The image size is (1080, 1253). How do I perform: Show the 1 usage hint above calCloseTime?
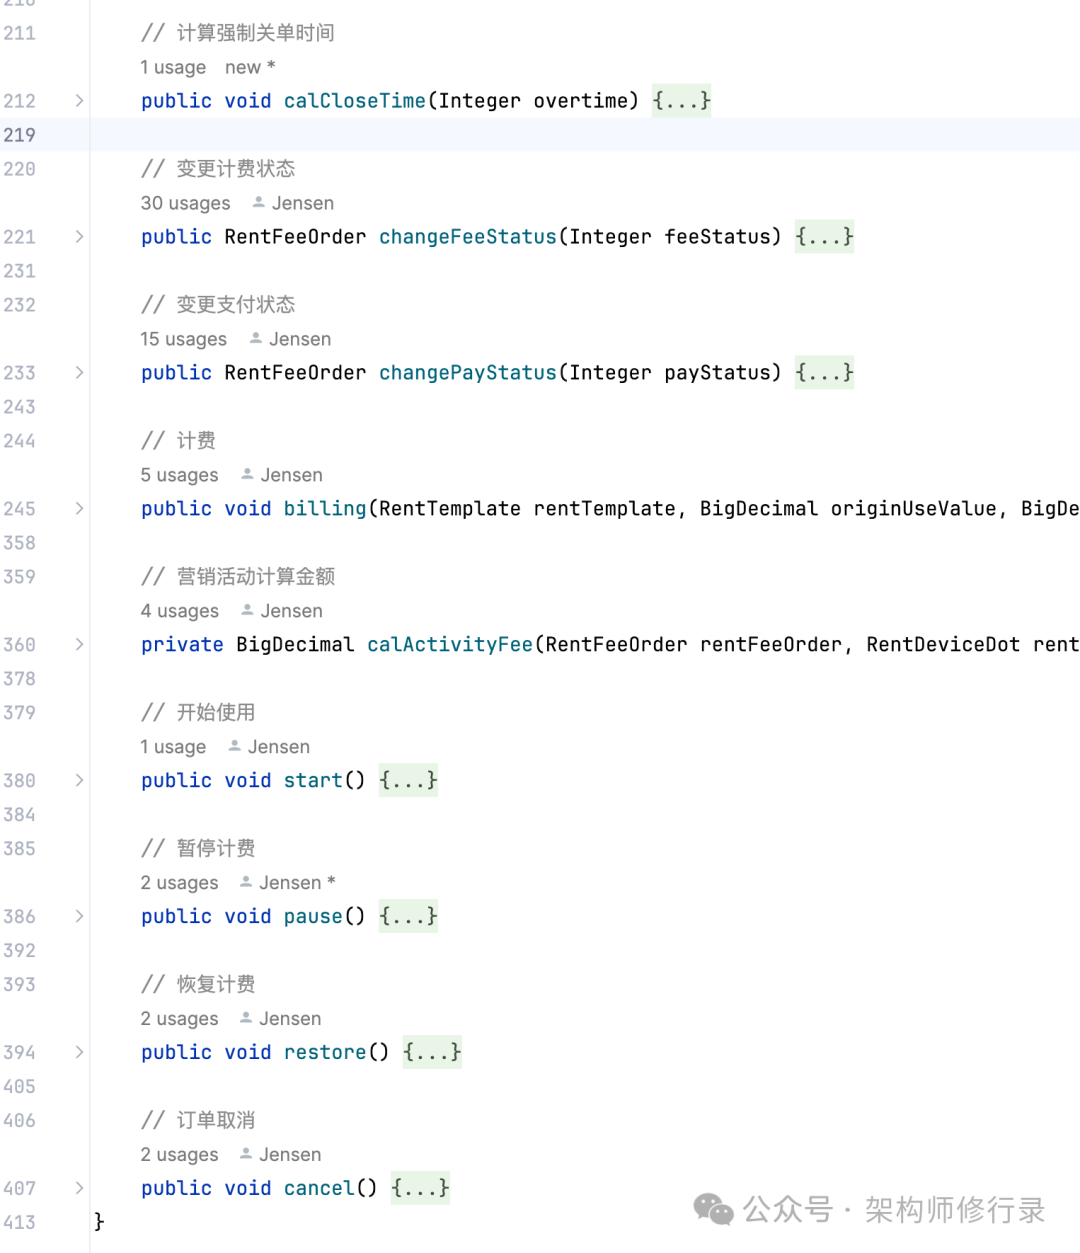[x=173, y=67]
